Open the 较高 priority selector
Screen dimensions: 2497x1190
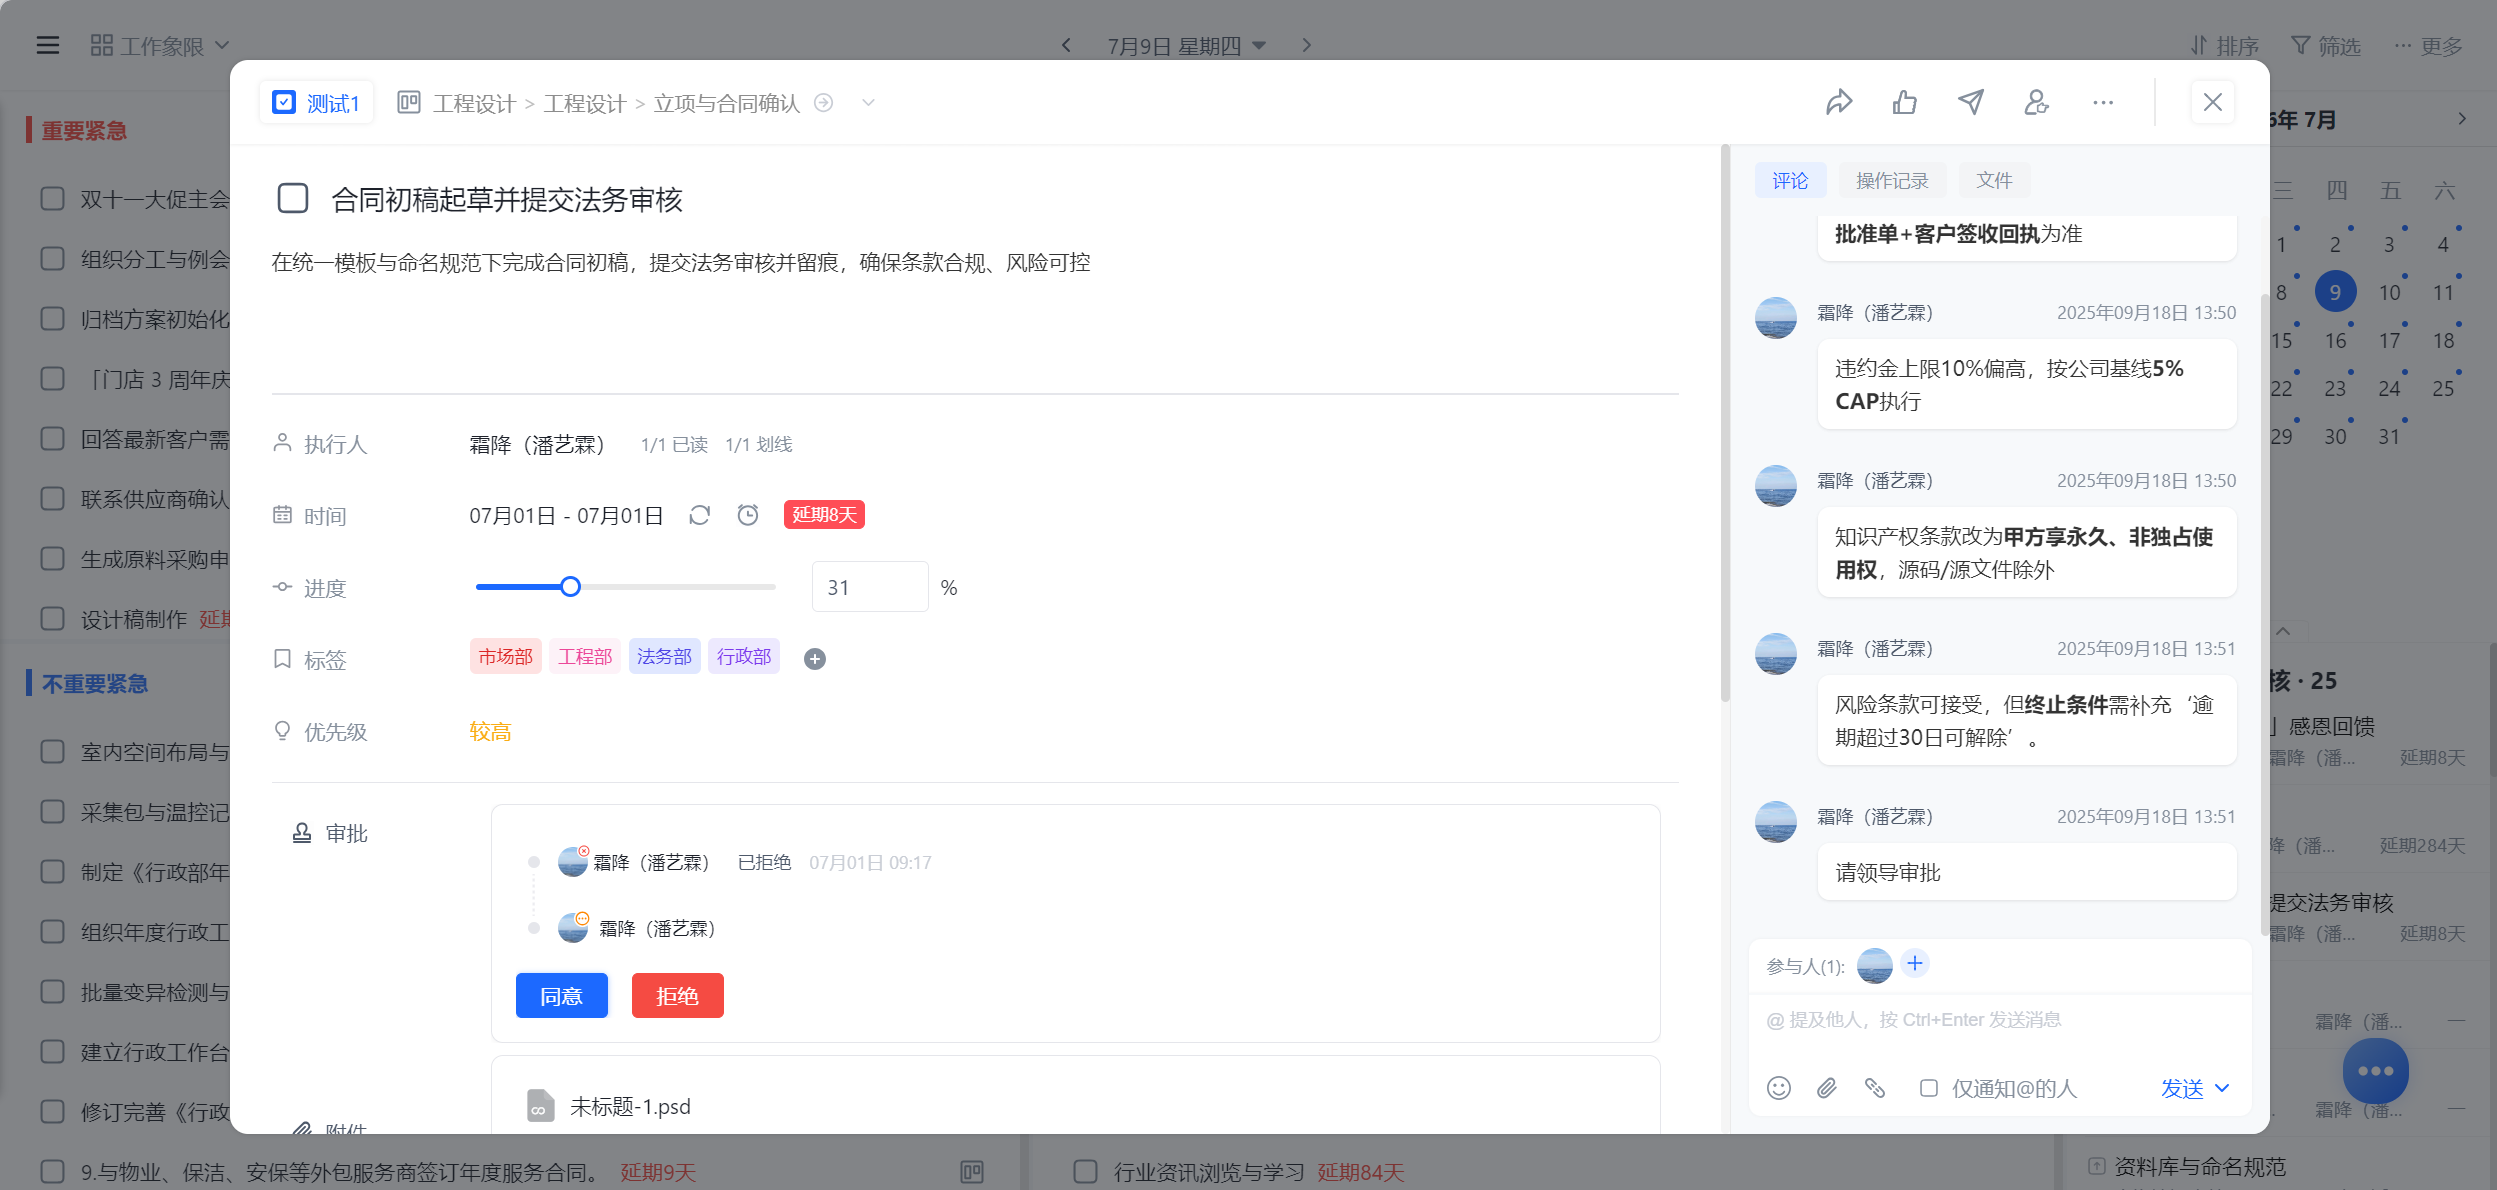pos(491,731)
